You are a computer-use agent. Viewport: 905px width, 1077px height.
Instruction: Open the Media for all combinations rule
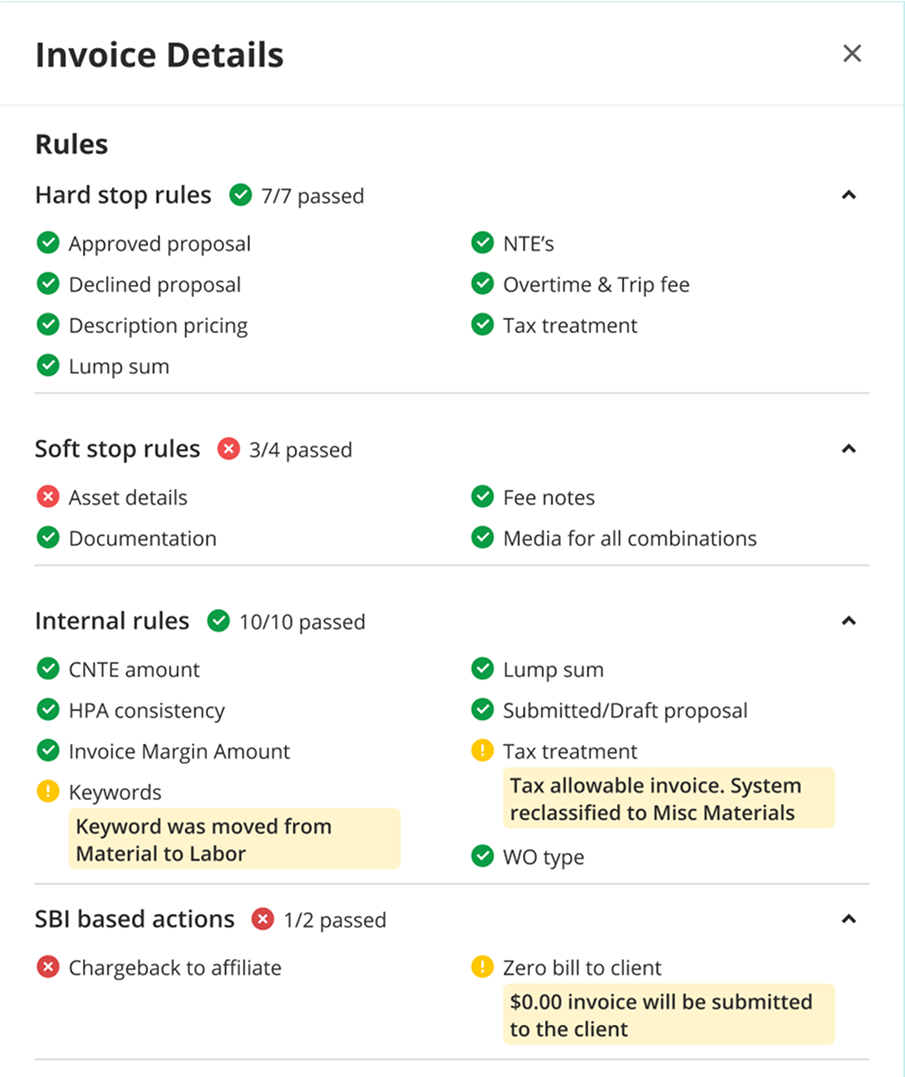(x=630, y=538)
